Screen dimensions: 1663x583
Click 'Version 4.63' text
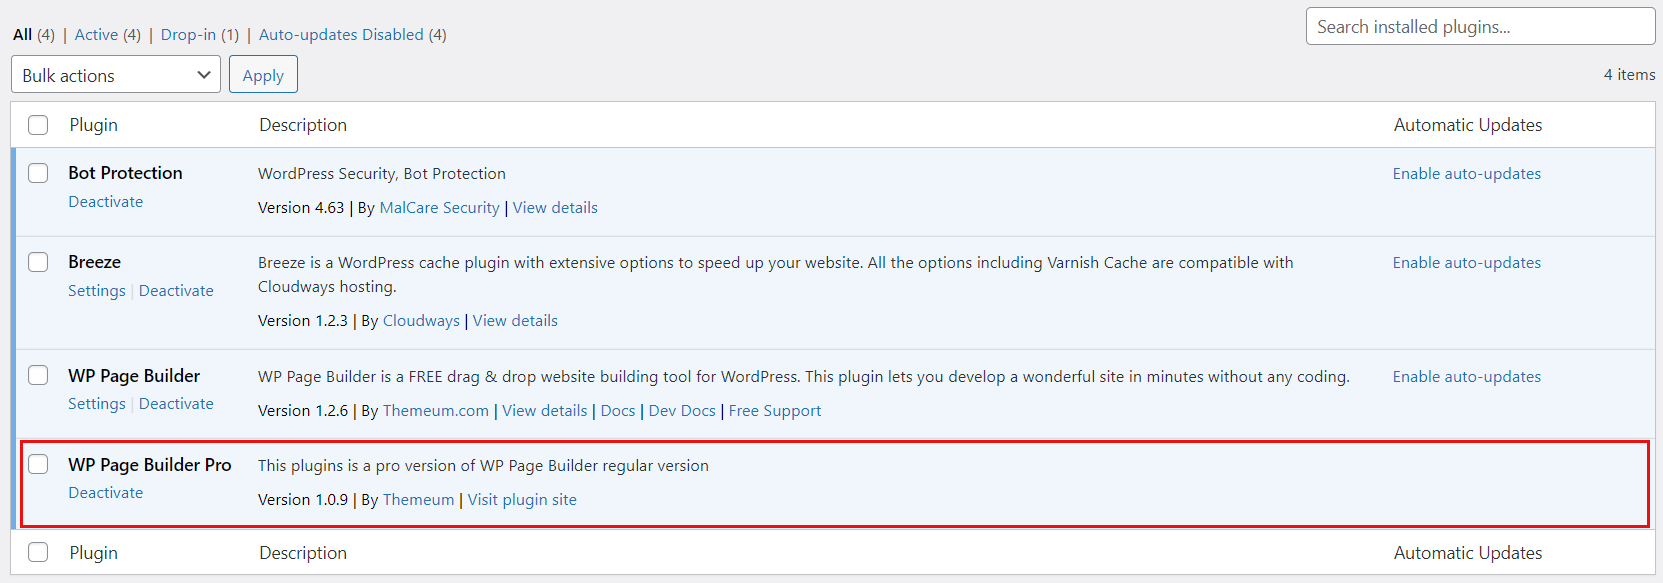point(301,208)
